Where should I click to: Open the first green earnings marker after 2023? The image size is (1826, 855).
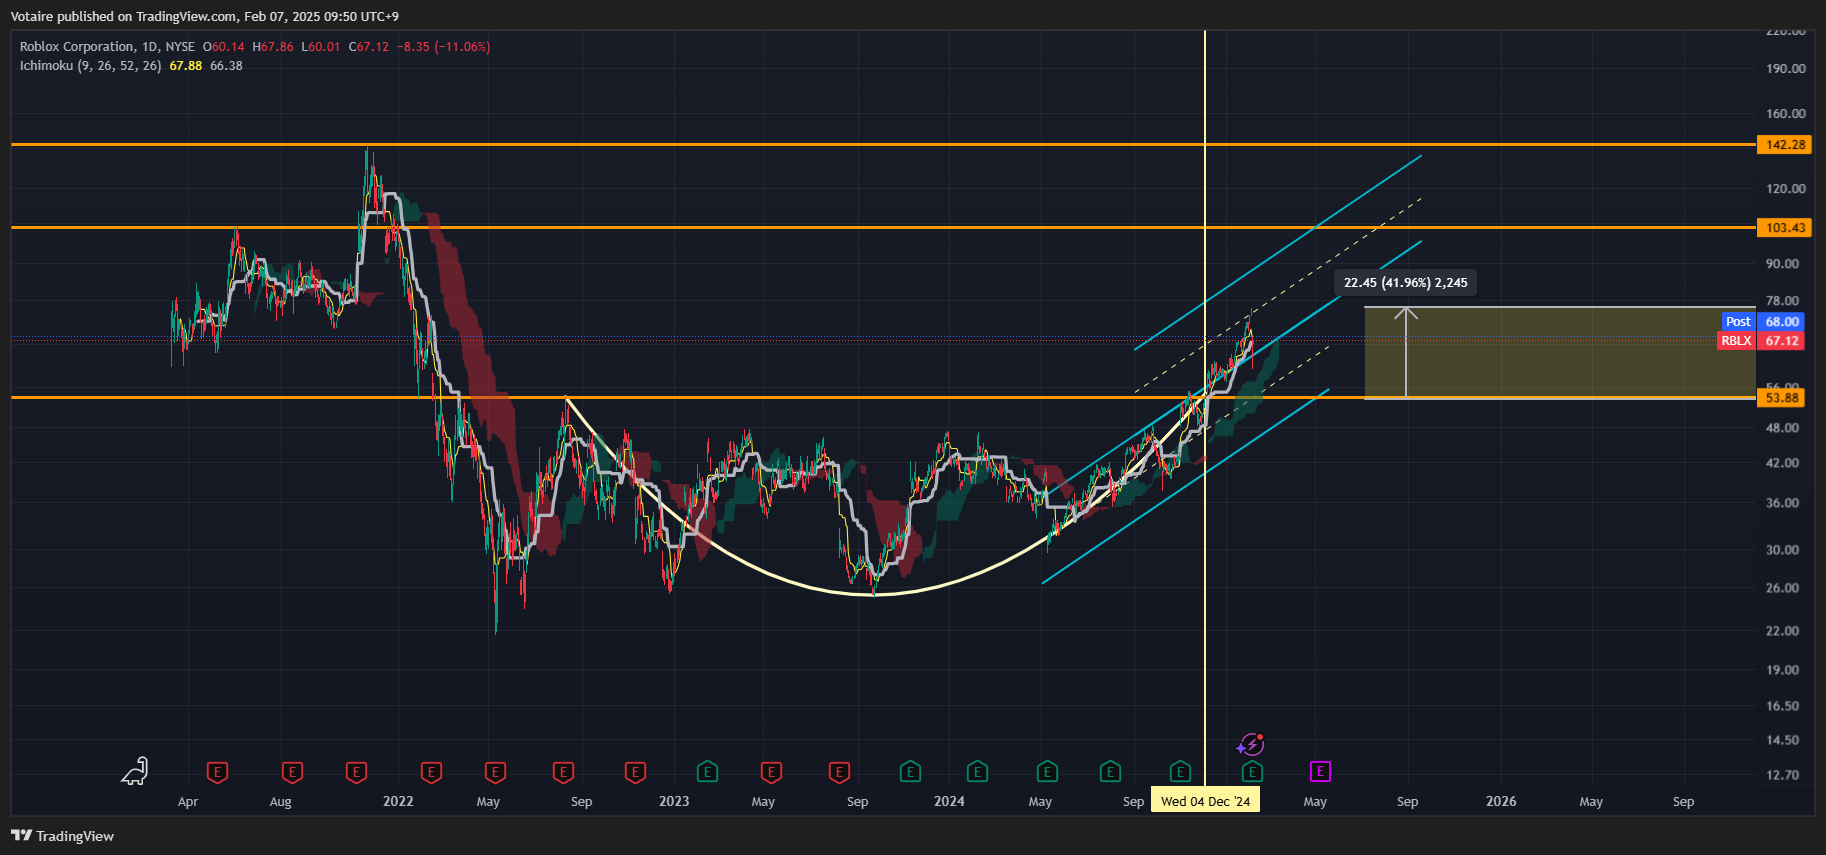[707, 772]
